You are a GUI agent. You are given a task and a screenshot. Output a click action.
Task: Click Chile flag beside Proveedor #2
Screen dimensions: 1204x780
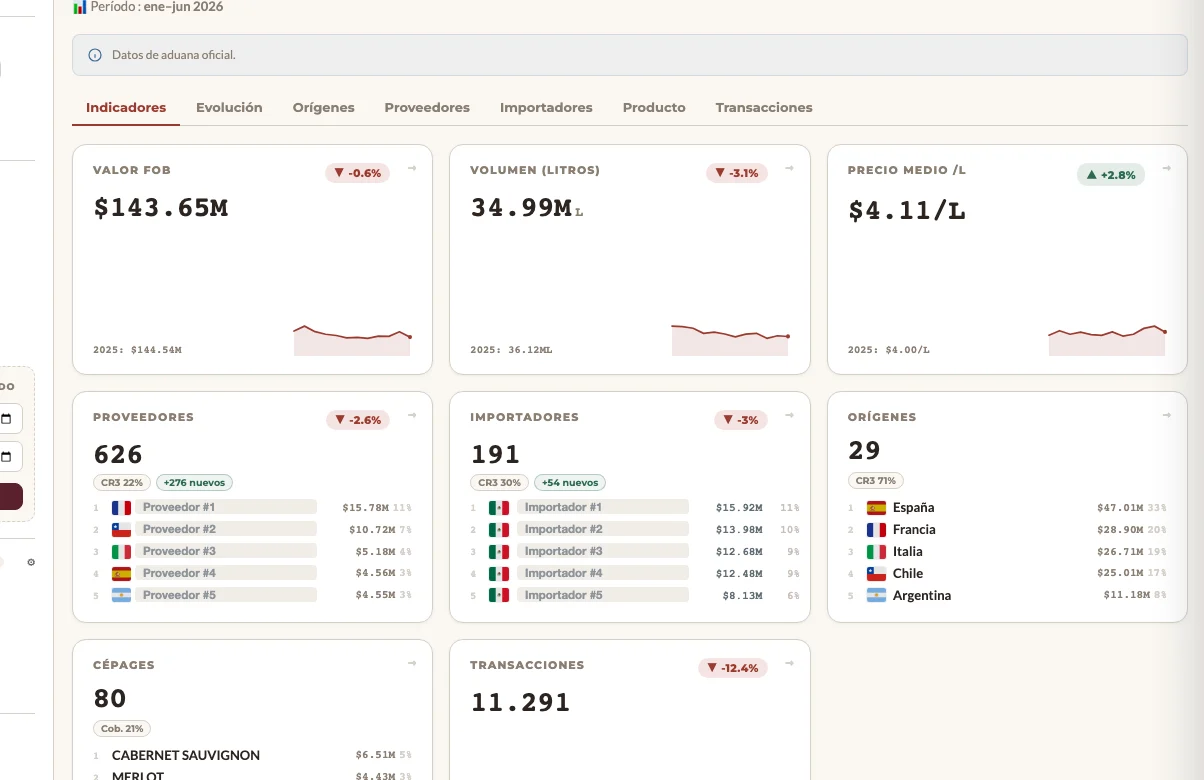point(121,530)
